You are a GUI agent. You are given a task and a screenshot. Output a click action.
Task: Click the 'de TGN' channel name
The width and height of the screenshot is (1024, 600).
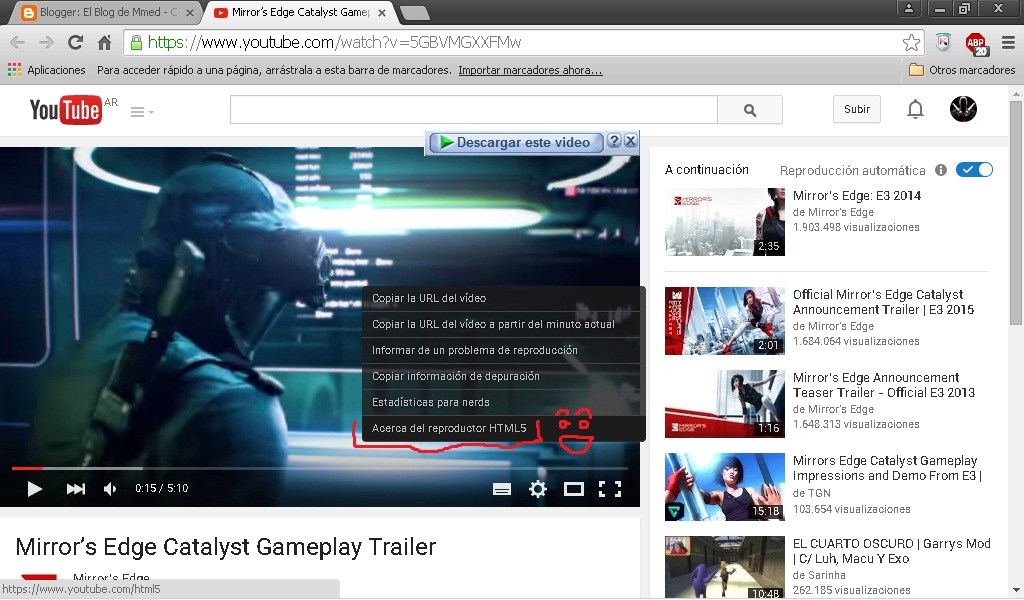point(811,493)
